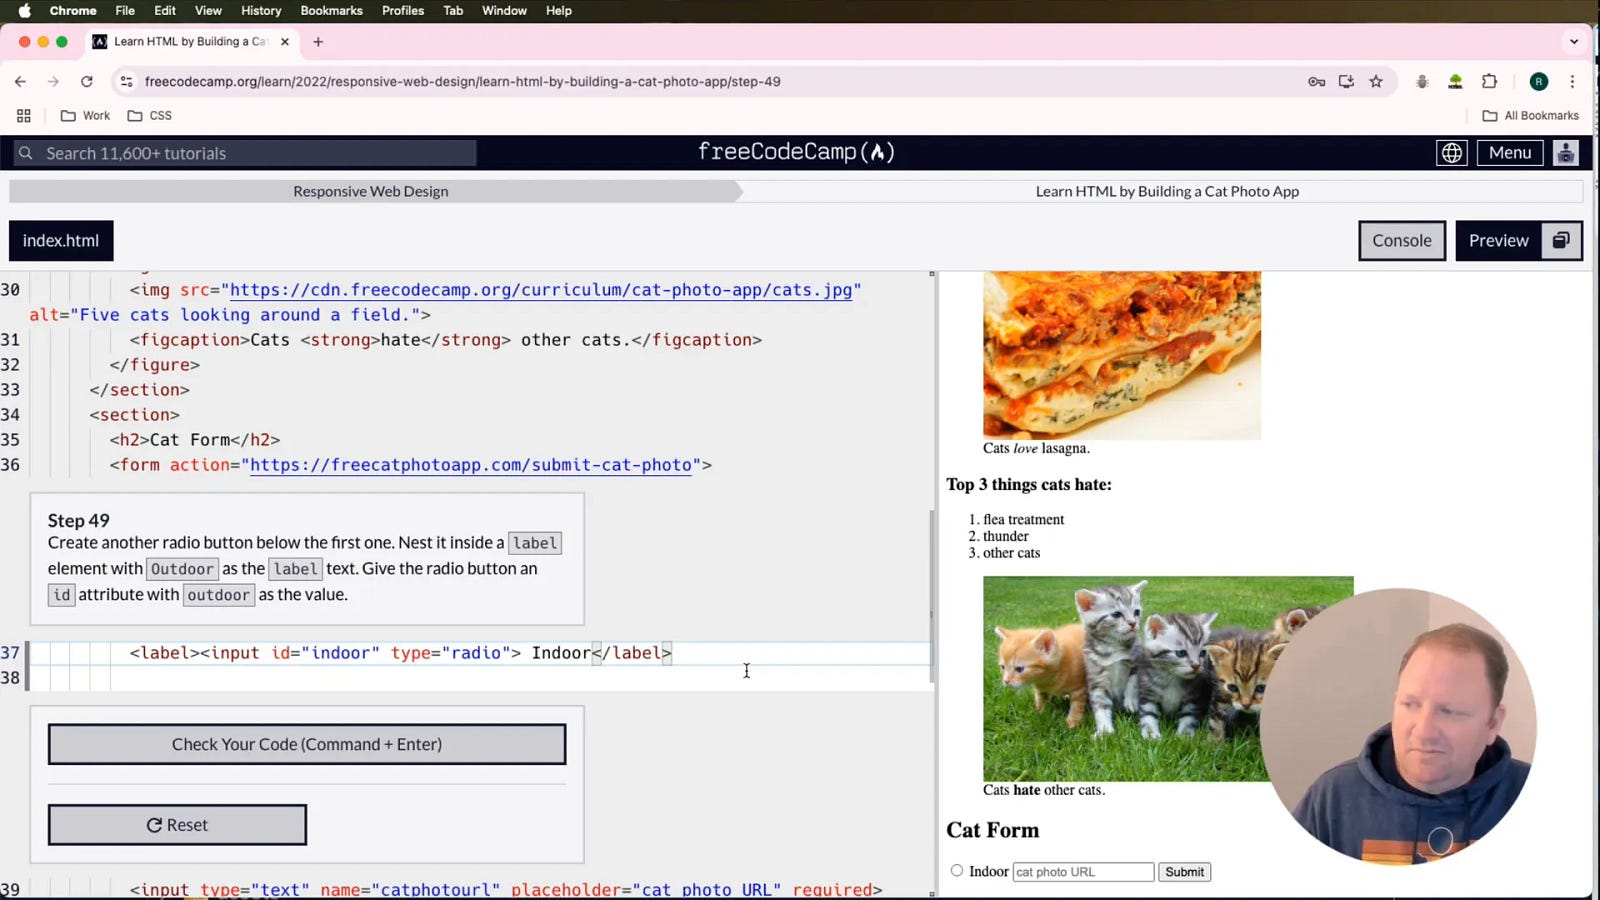Screen dimensions: 1600x900
Task: Reload the freeCodeCamp page
Action: 87,82
